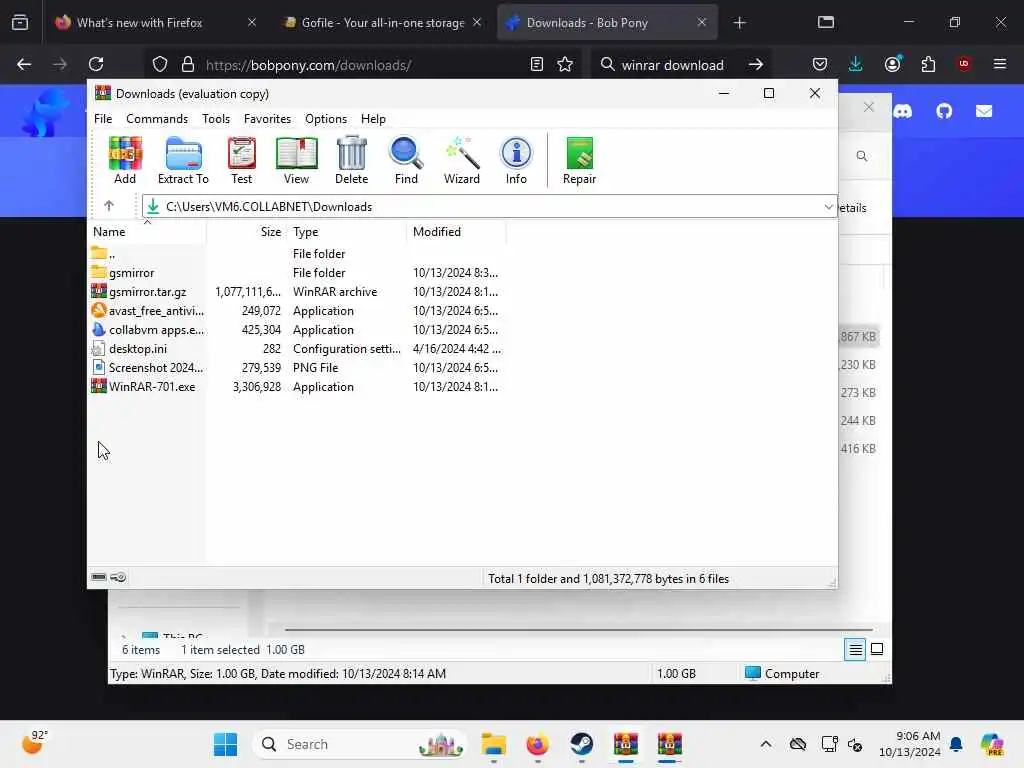Click the uBlock Origin extension icon
This screenshot has height=768, width=1024.
(964, 64)
